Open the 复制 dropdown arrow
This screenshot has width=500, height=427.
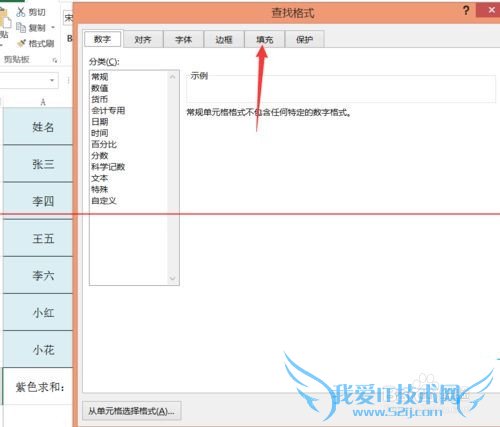coord(53,27)
